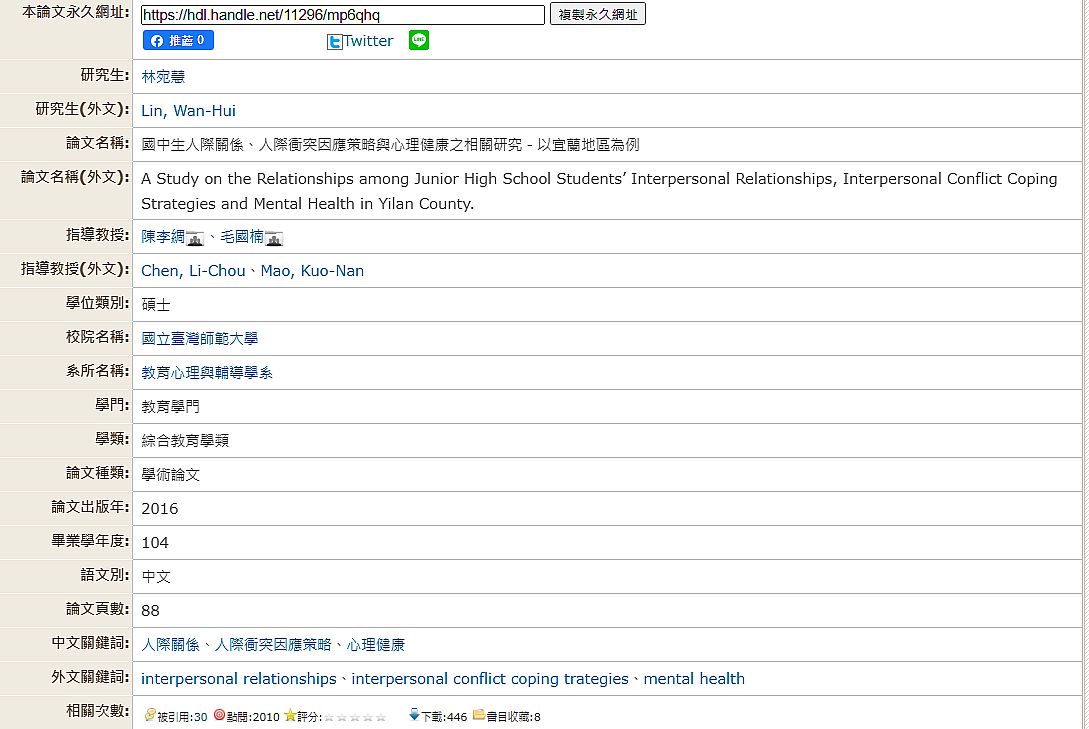
Task: Select the keyword 人際衝突因應策略
Action: pyautogui.click(x=273, y=645)
